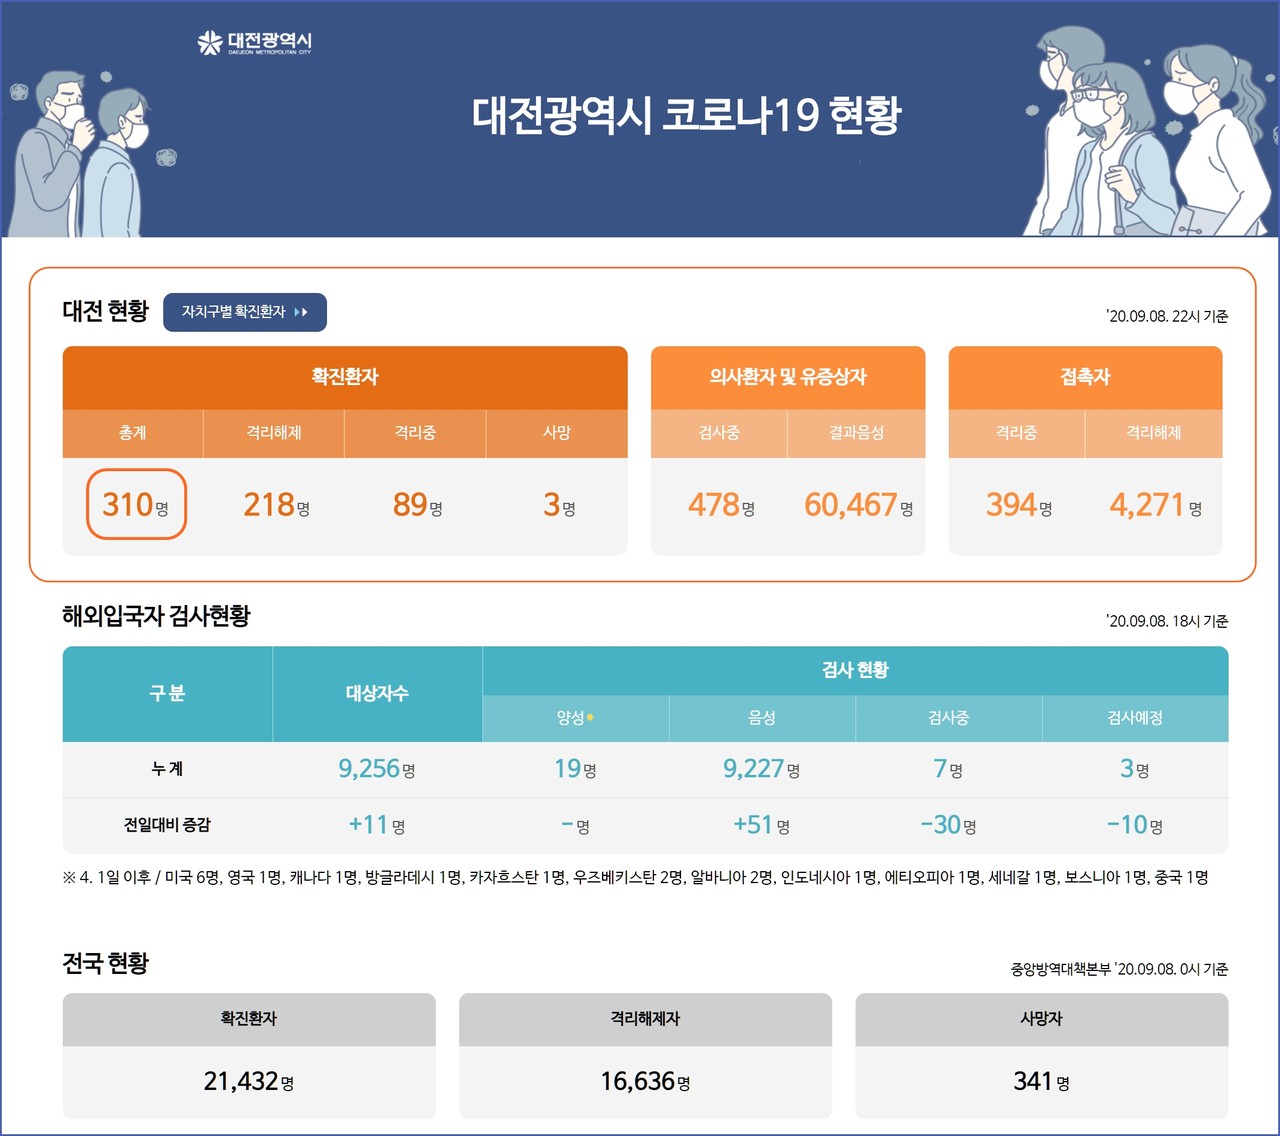Select the 누 계 row label
Image resolution: width=1280 pixels, height=1136 pixels.
(x=167, y=769)
